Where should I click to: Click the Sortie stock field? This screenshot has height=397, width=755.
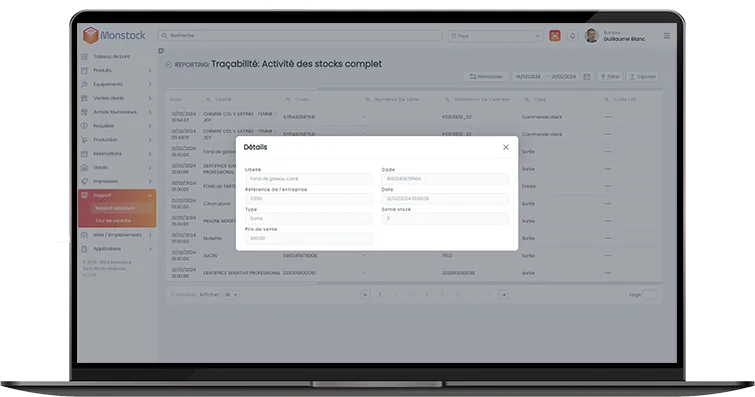pos(445,219)
